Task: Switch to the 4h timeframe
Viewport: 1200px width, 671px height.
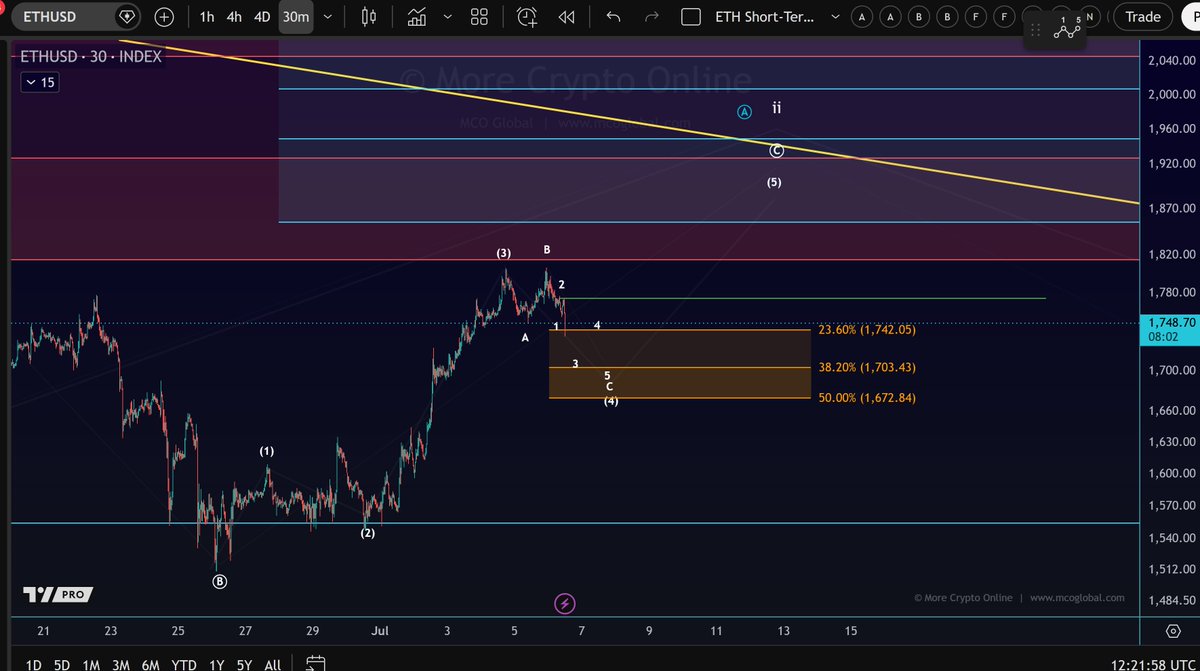Action: point(233,16)
